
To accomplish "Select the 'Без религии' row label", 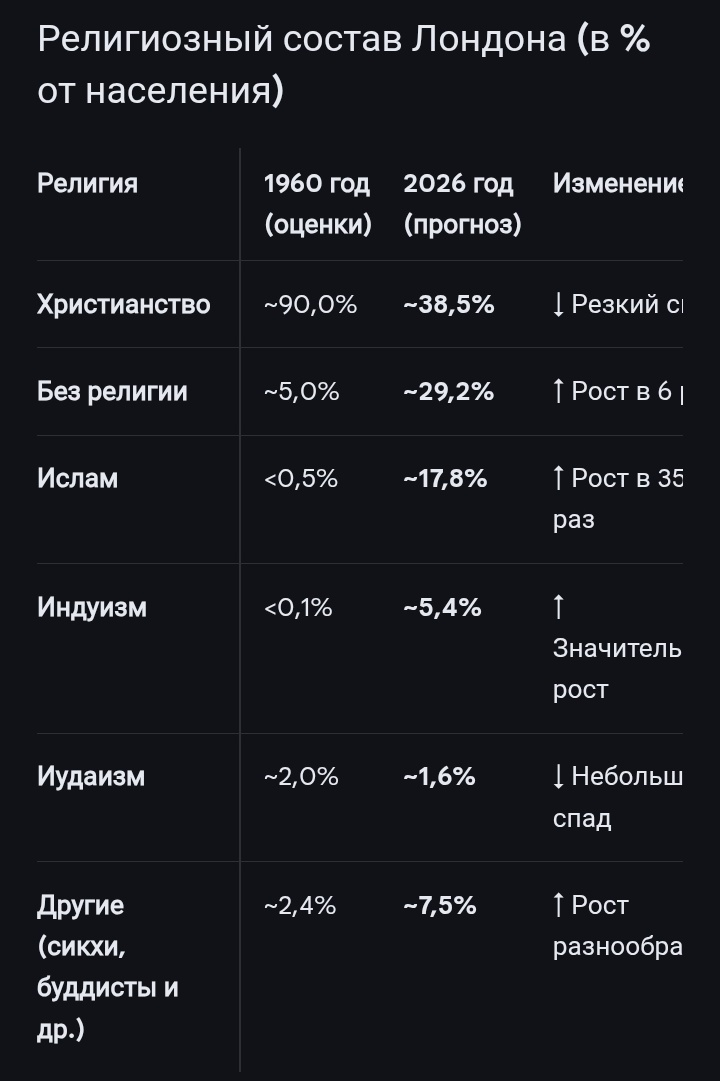I will (x=112, y=392).
